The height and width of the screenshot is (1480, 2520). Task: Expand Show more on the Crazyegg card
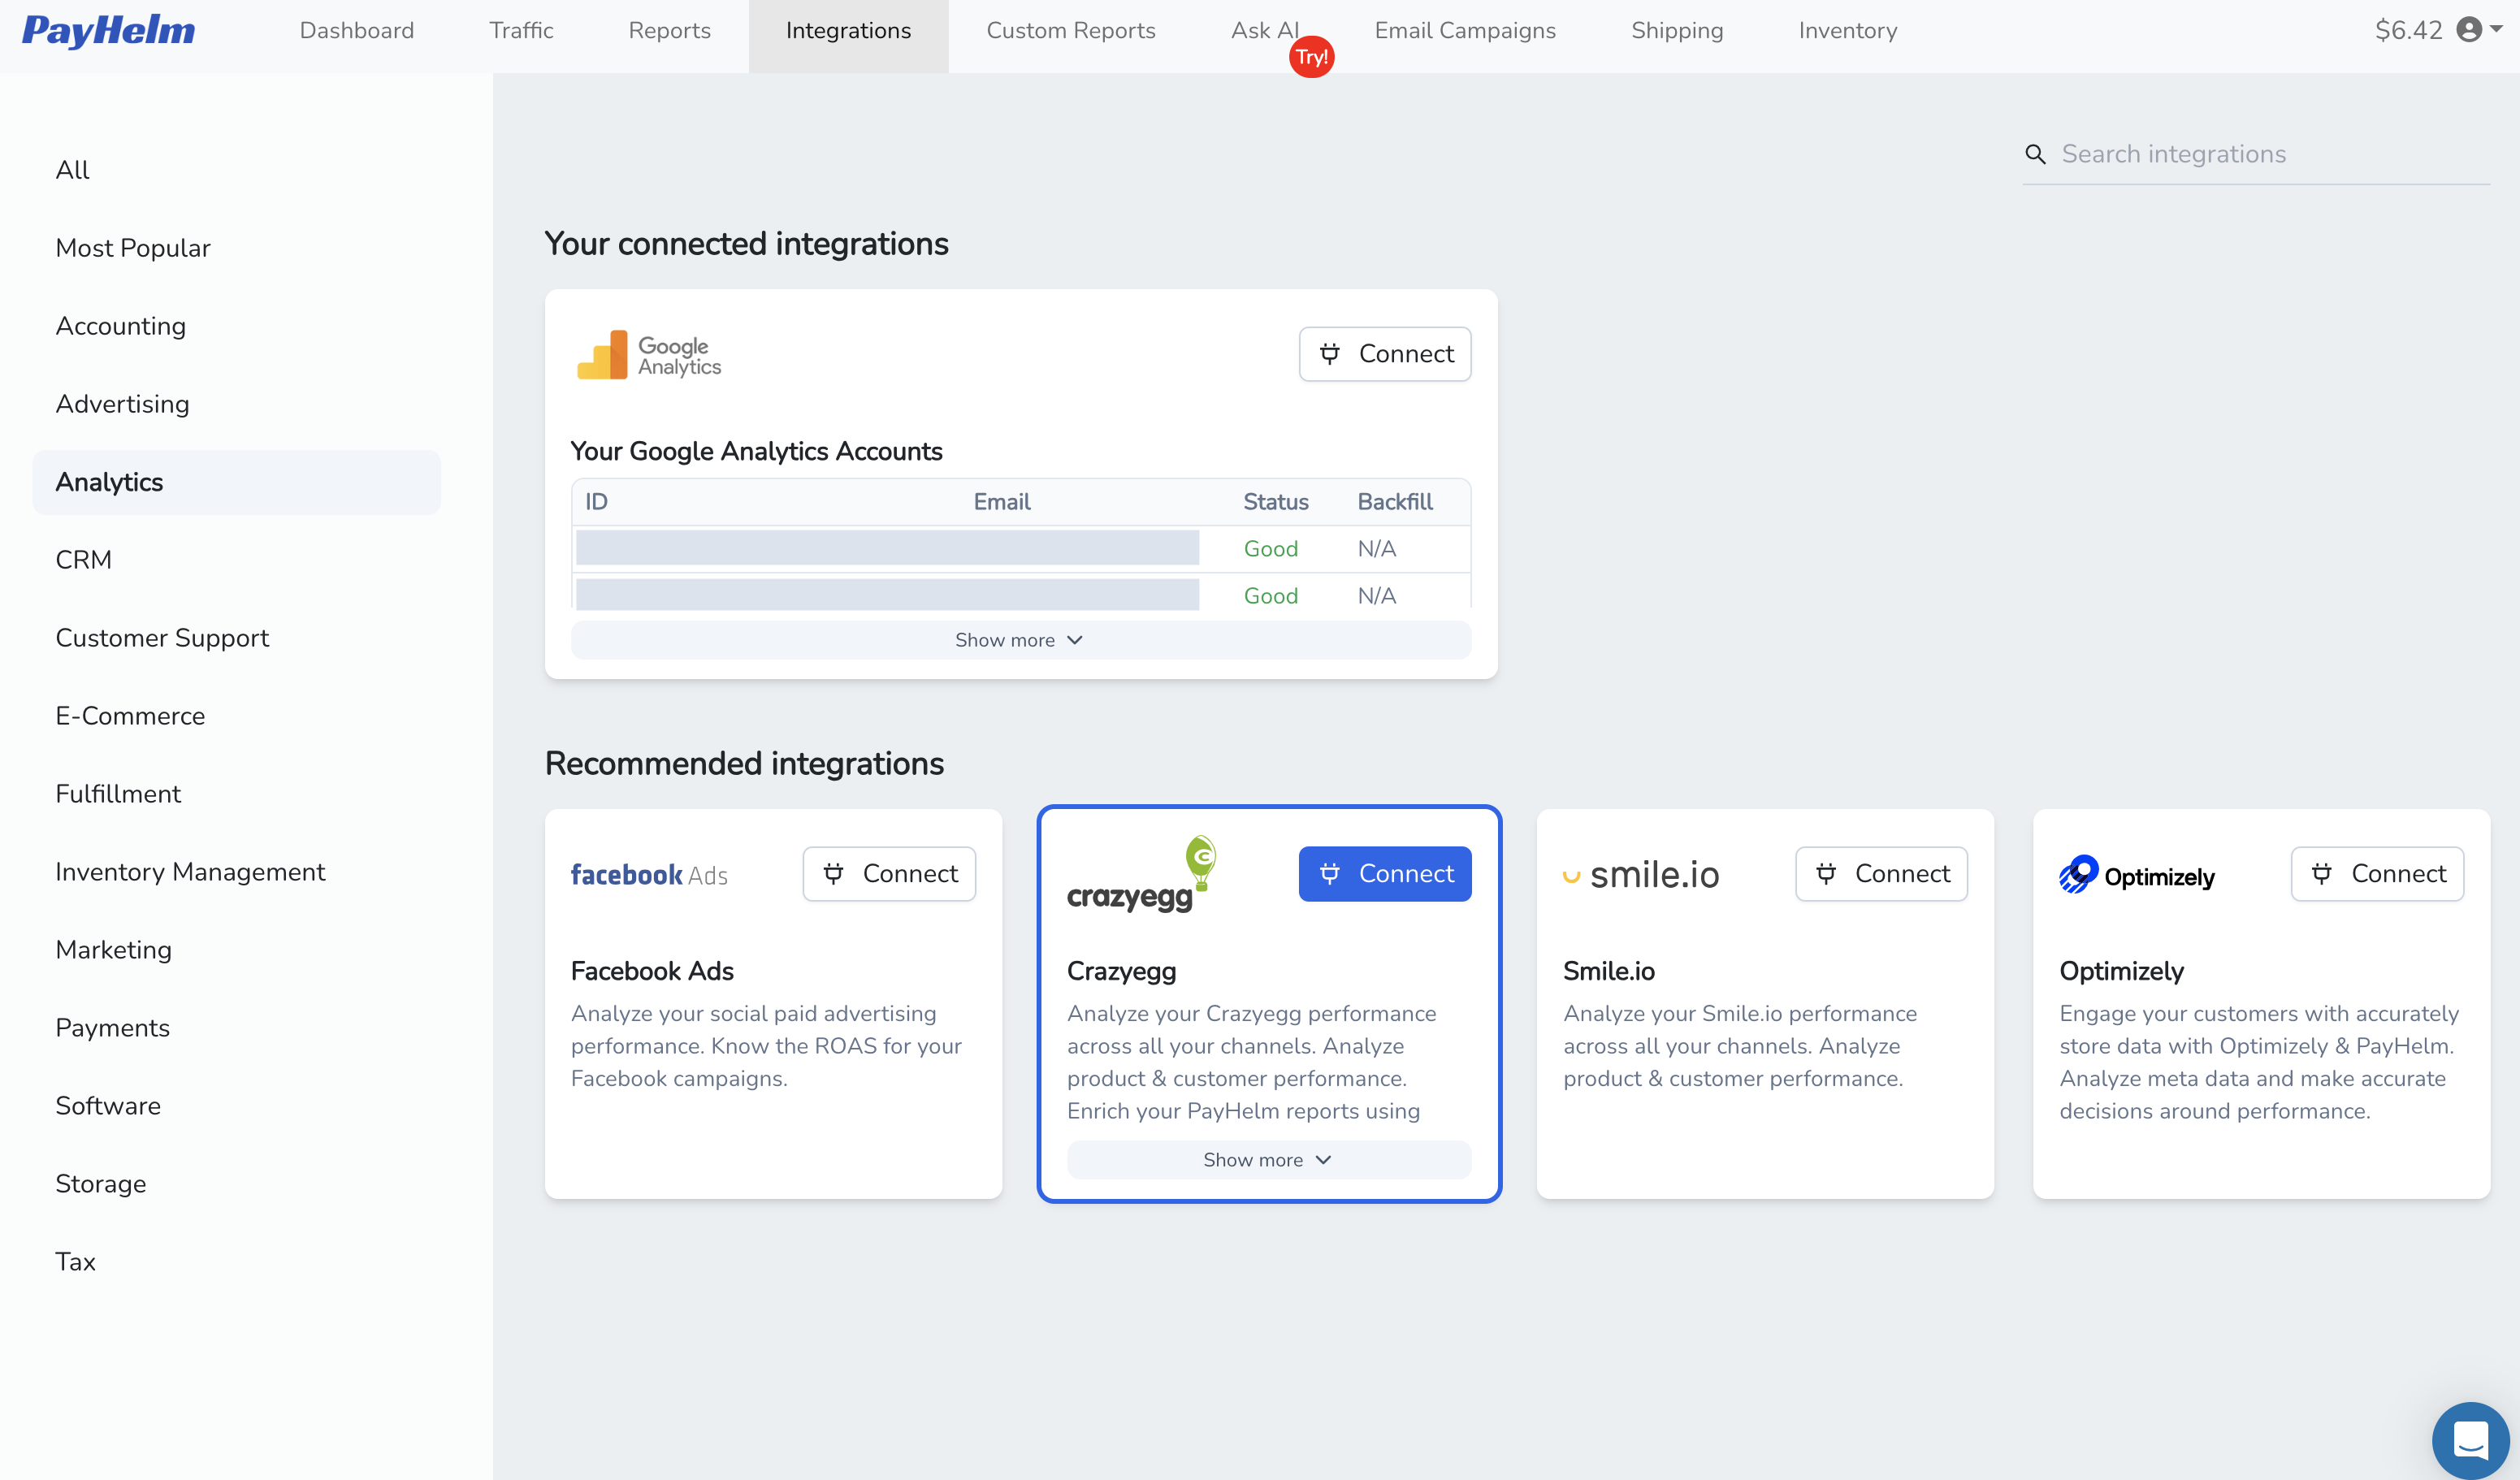point(1268,1160)
